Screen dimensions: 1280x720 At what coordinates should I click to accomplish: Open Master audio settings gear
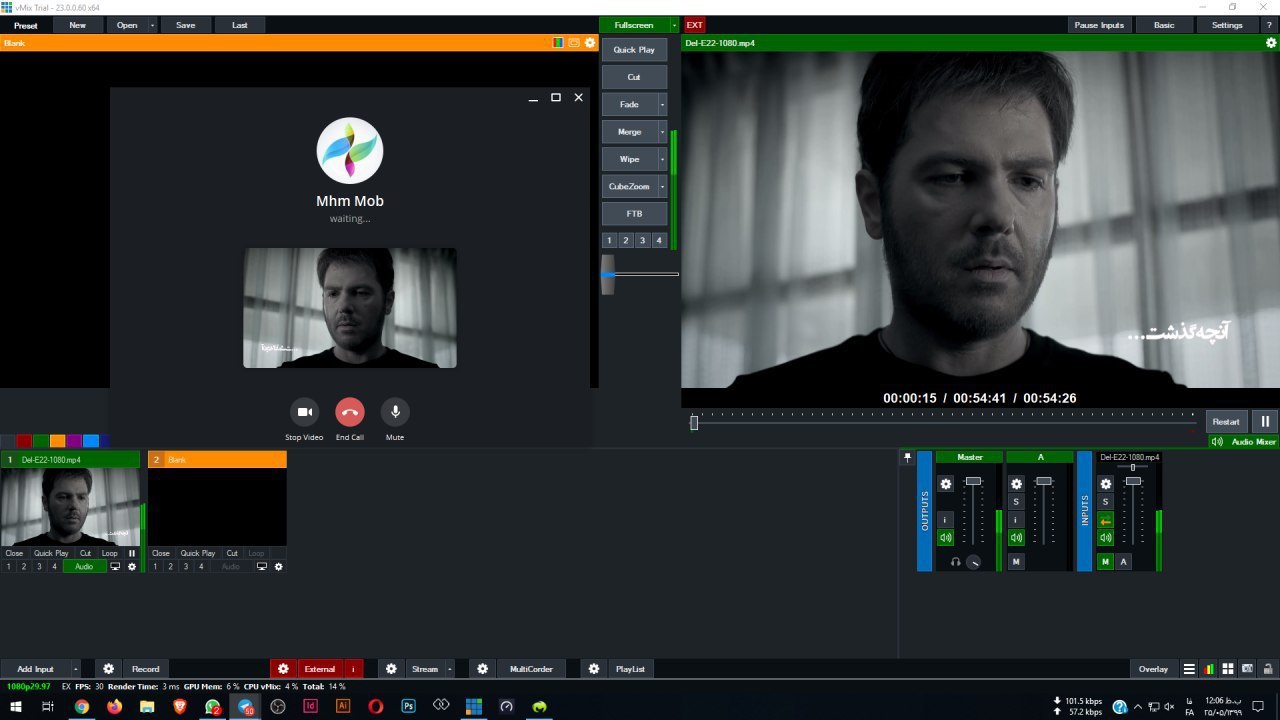click(946, 484)
